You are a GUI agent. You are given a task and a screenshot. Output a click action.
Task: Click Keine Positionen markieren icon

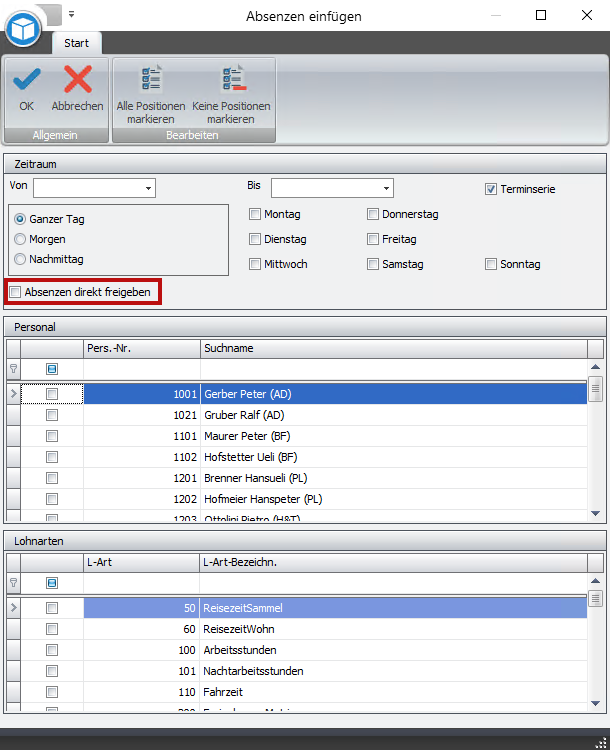tap(231, 80)
